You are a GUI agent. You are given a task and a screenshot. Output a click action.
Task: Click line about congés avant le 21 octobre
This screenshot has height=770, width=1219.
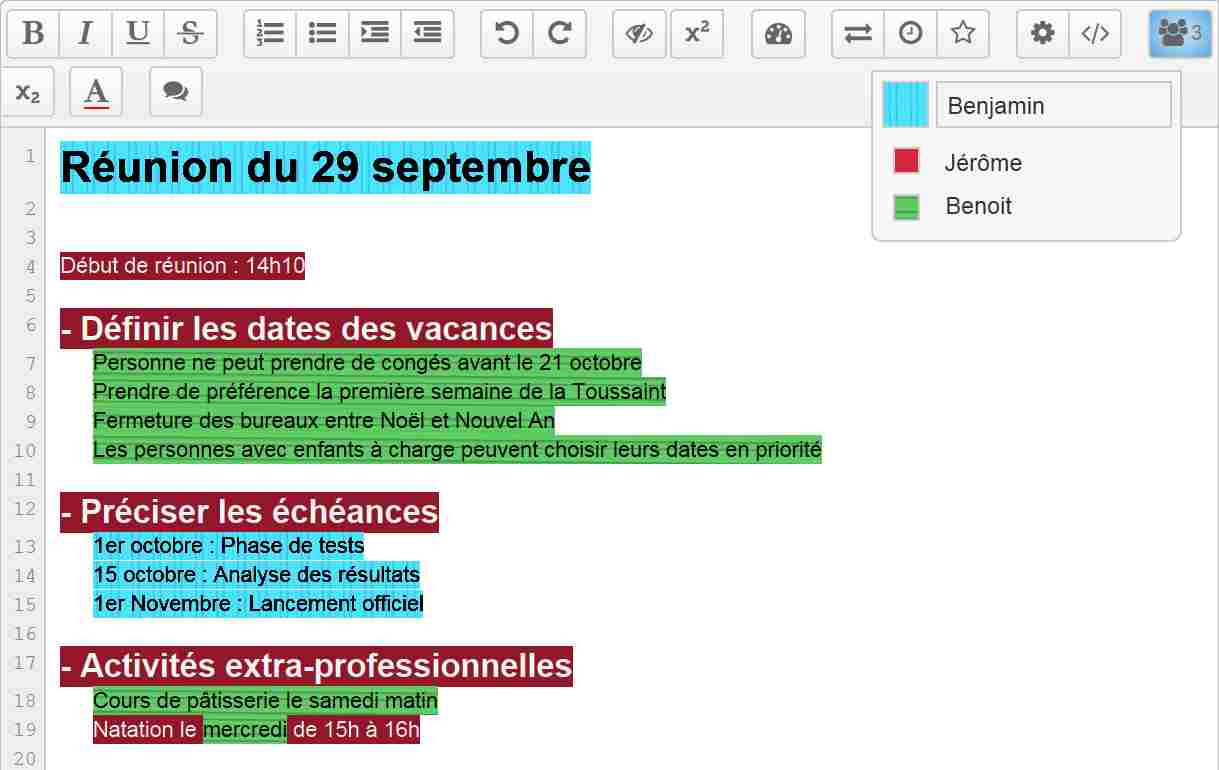[x=367, y=362]
